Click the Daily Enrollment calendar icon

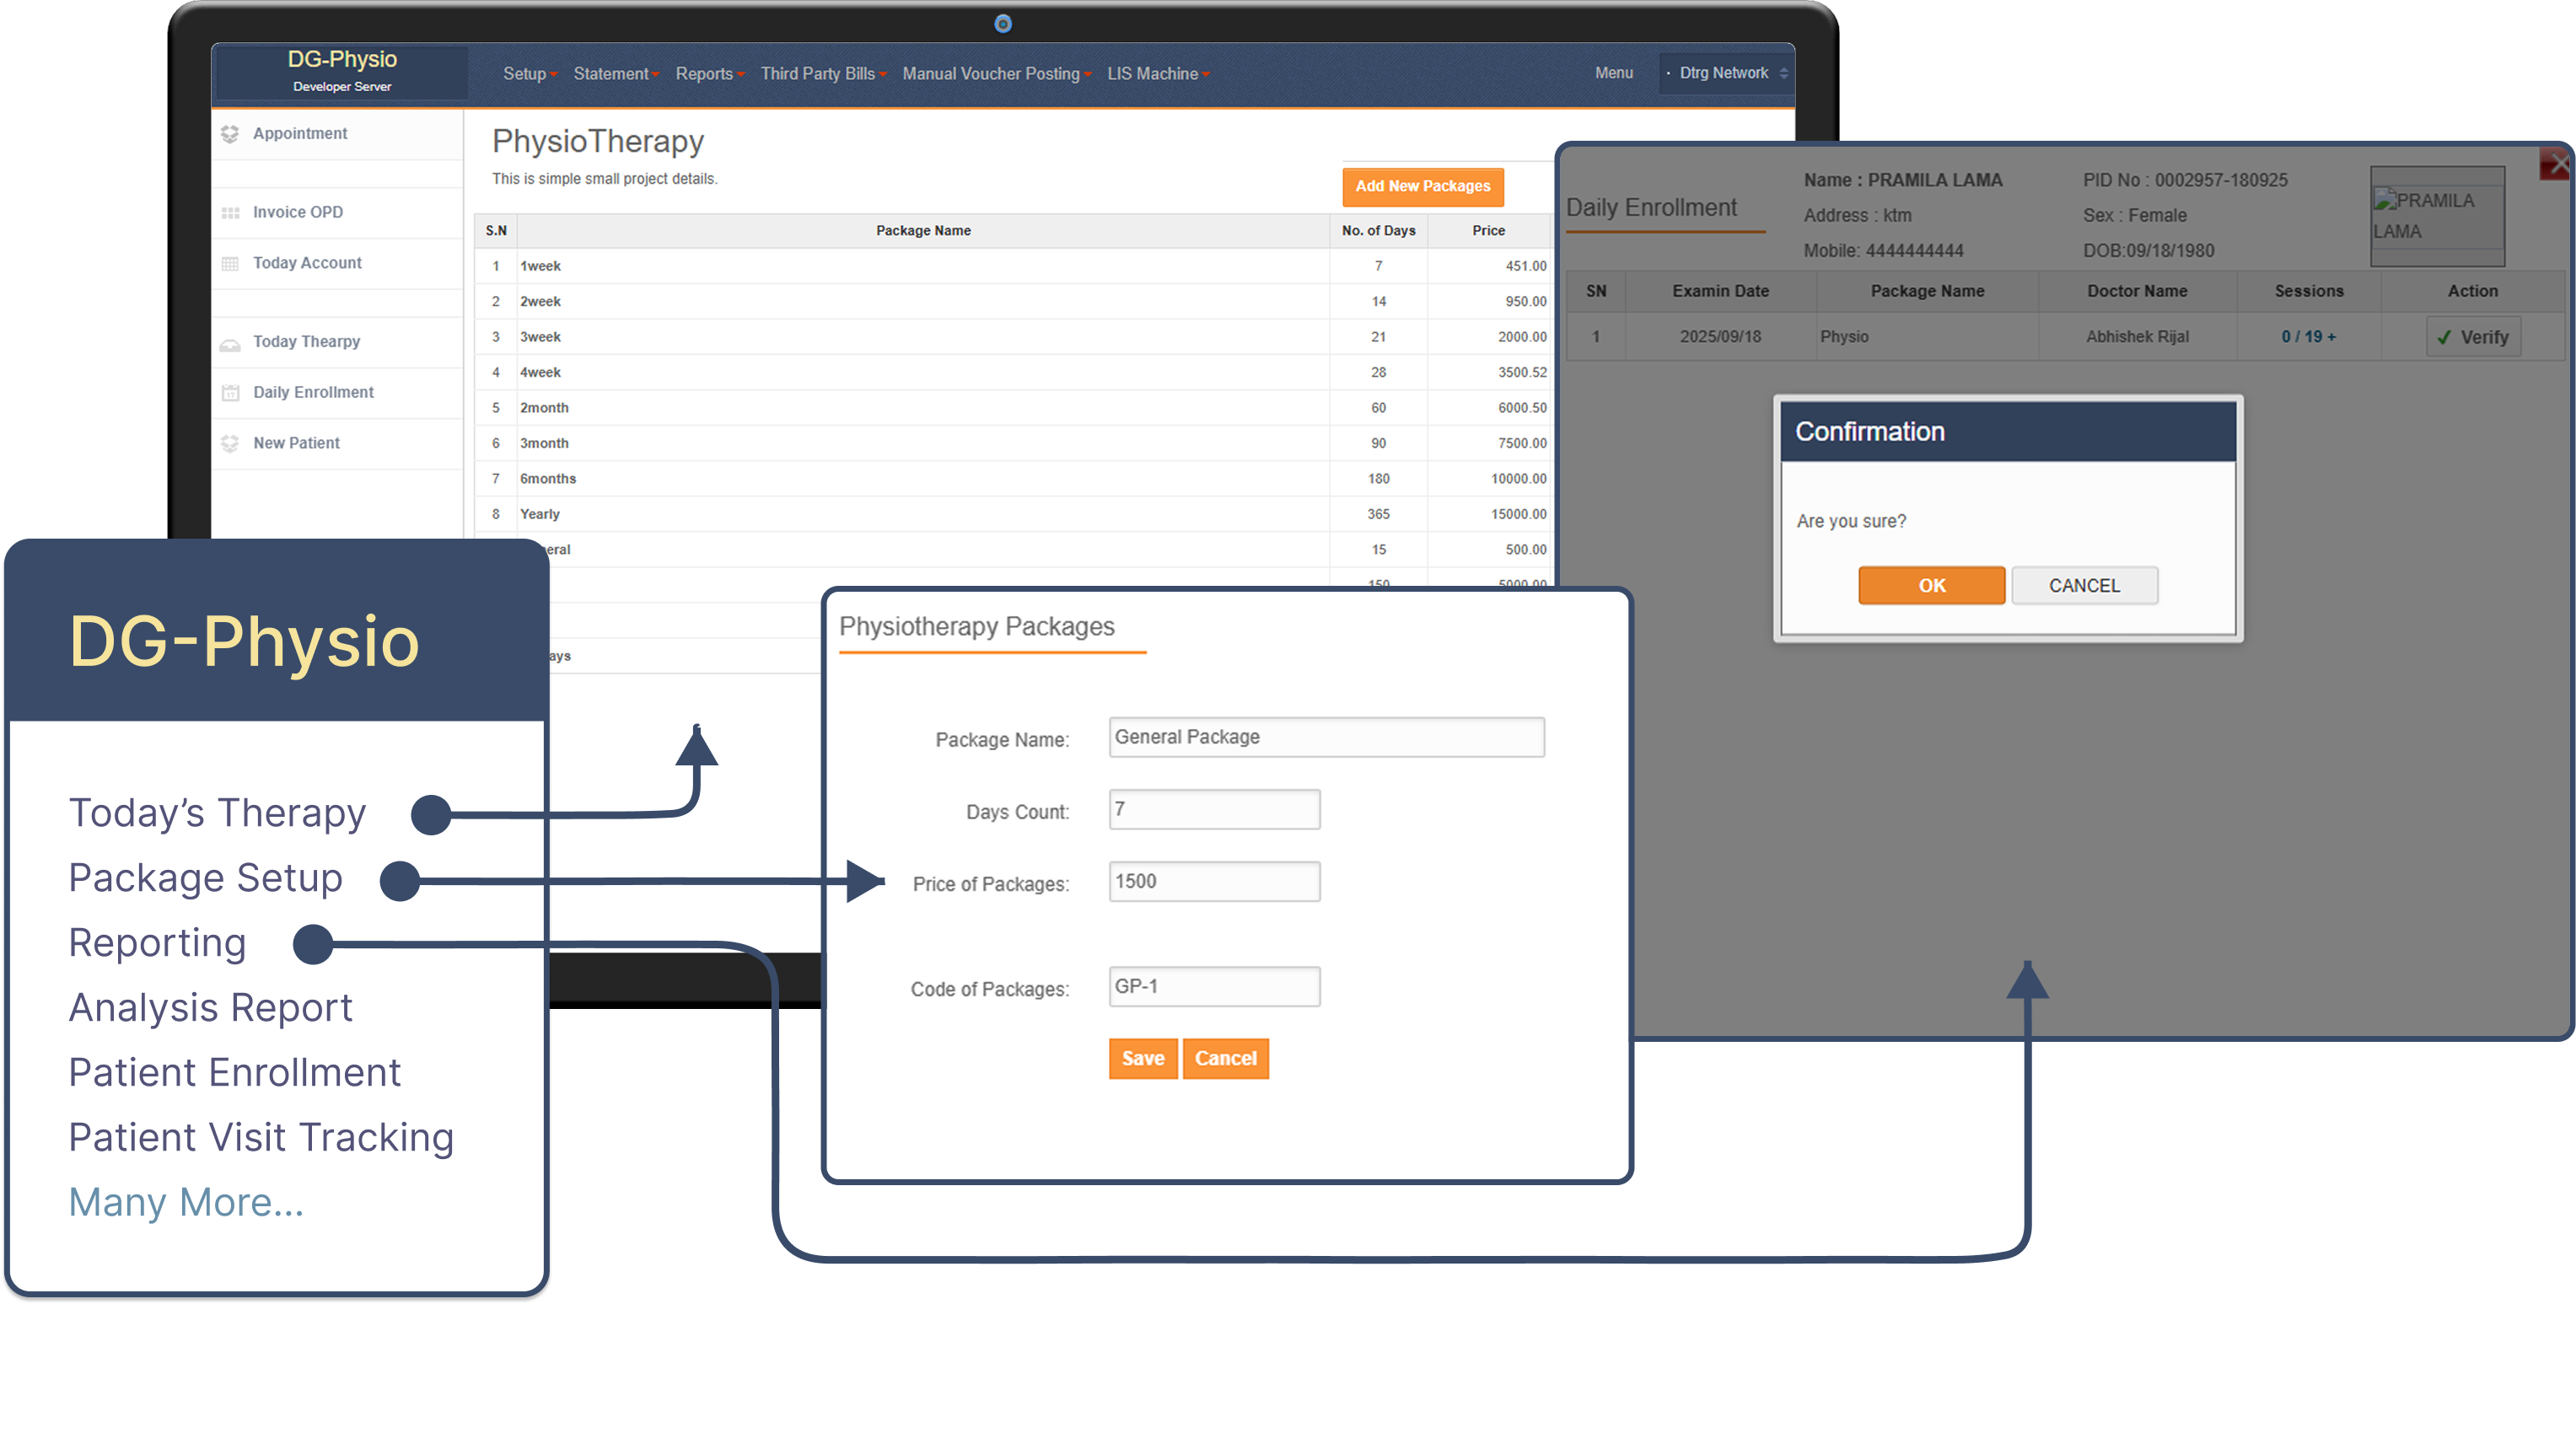(229, 392)
